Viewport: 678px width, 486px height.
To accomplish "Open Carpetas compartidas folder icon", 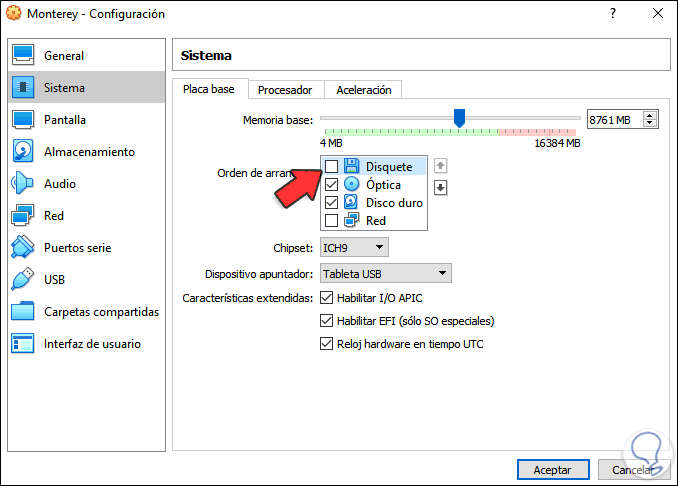I will [x=23, y=312].
